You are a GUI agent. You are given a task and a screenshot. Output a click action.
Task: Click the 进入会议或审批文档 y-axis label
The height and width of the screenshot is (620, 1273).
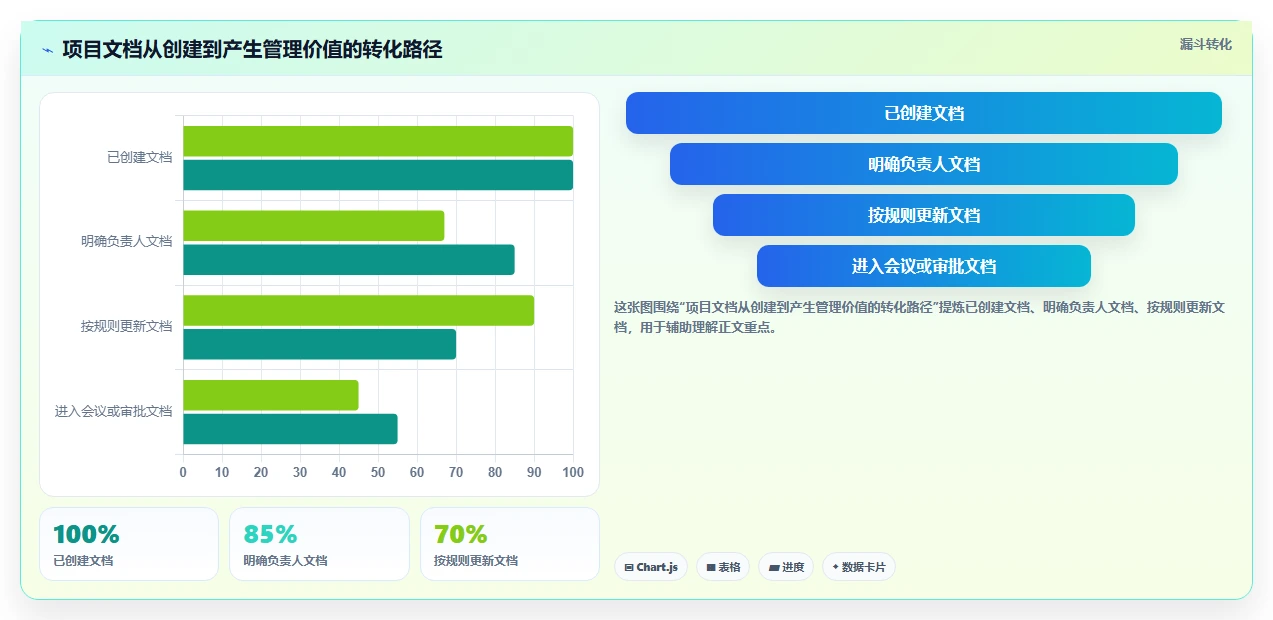[x=113, y=411]
